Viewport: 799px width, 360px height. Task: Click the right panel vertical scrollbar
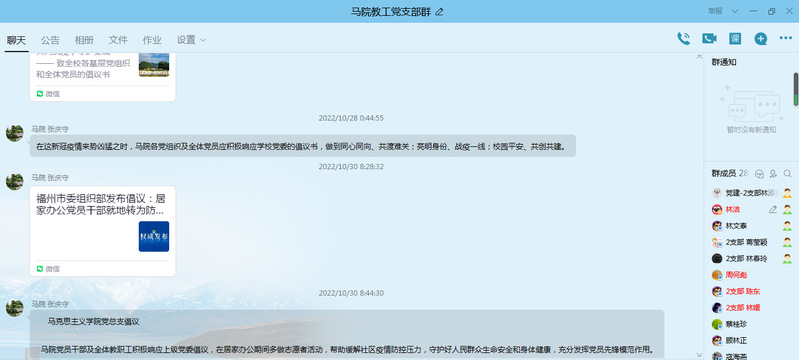click(x=796, y=90)
